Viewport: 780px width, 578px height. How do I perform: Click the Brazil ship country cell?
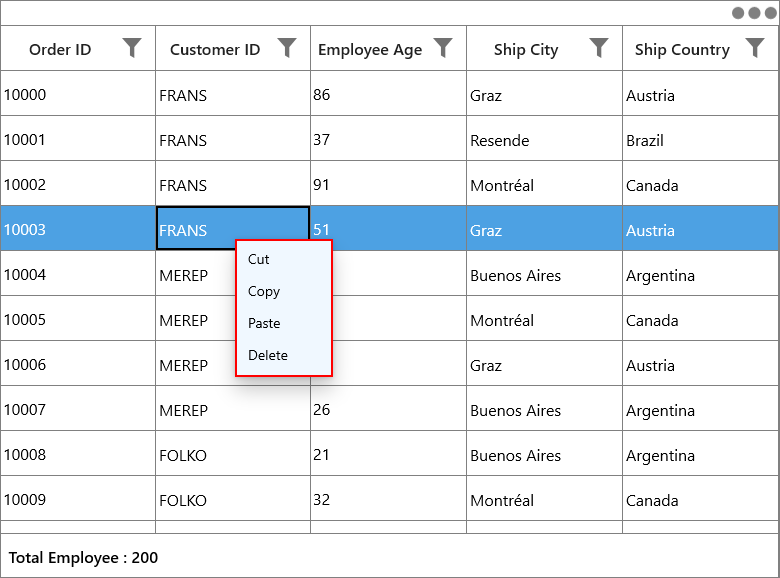point(700,138)
